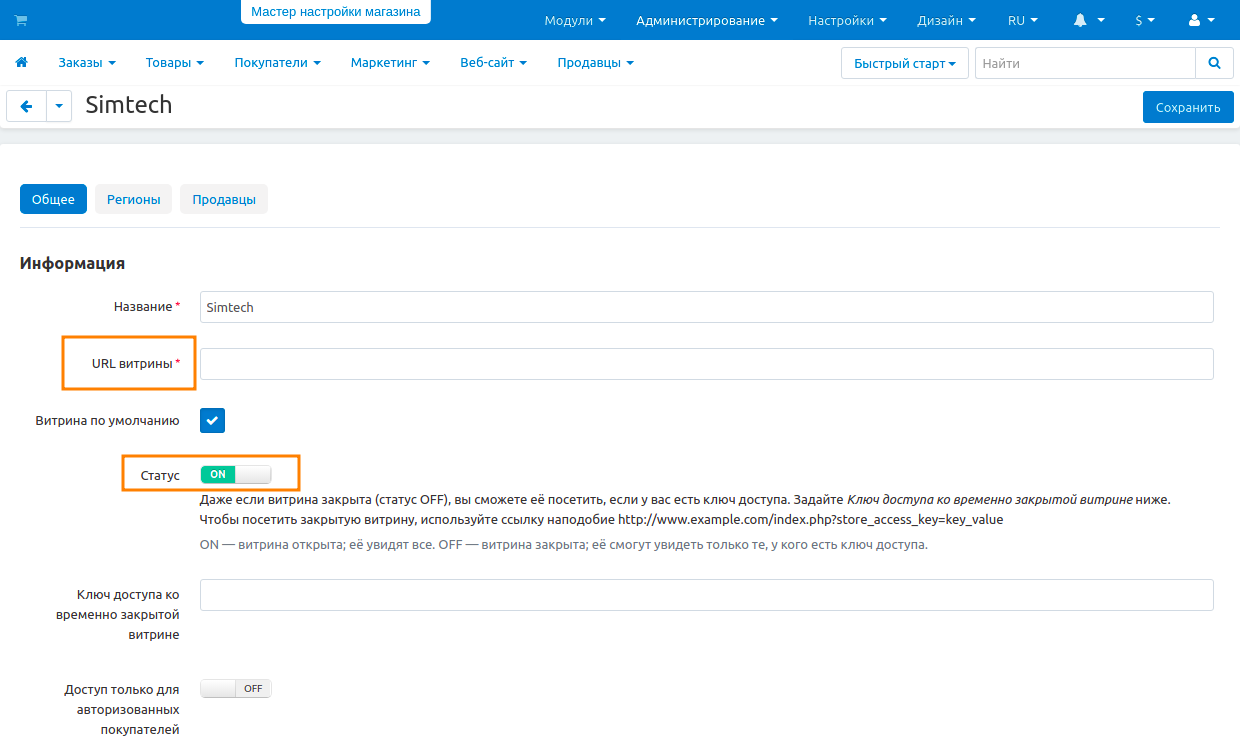Open the notifications bell menu
This screenshot has height=751, width=1240.
(x=1088, y=20)
